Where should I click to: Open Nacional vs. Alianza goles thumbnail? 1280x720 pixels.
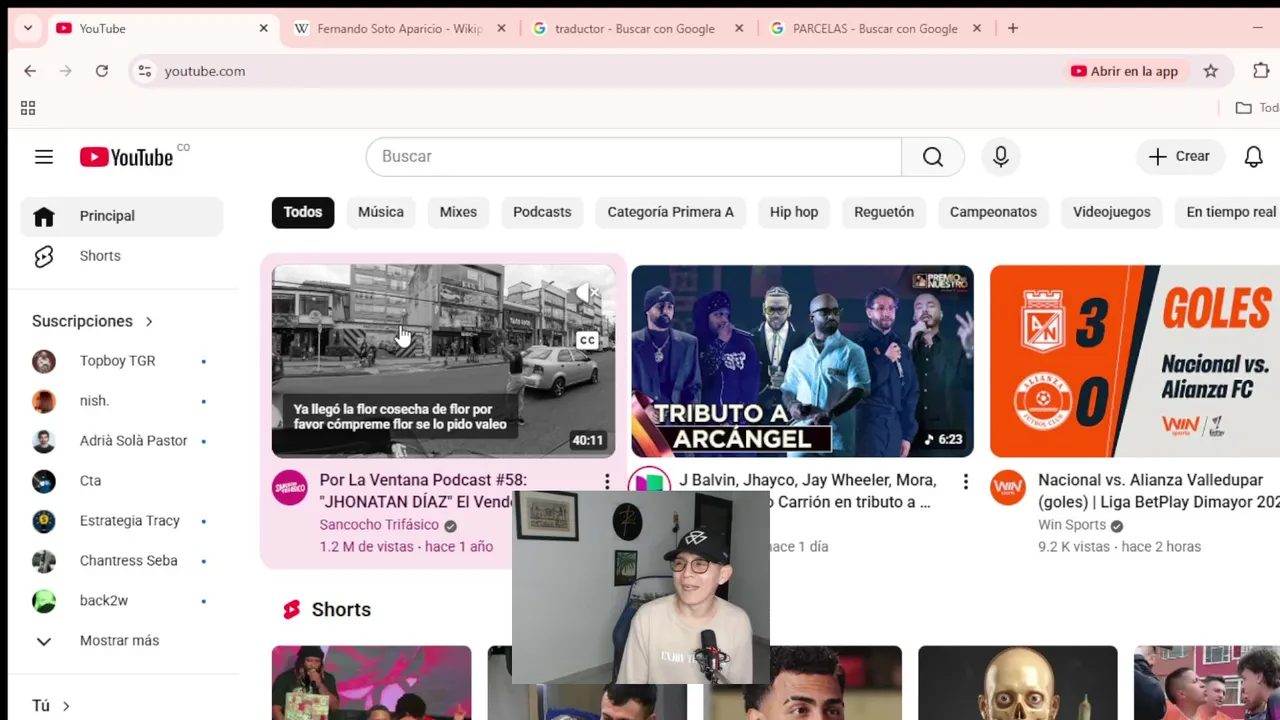[x=1135, y=361]
